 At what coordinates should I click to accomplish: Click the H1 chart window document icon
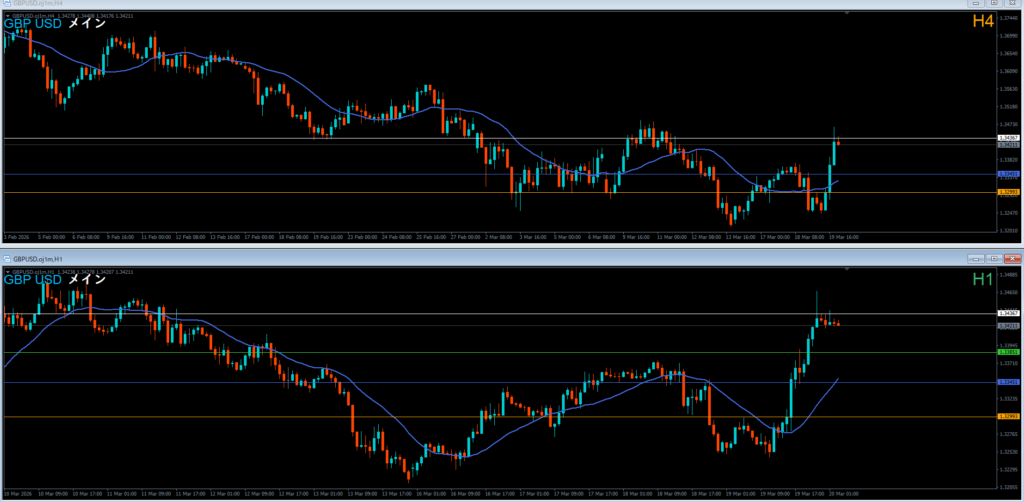(8, 258)
